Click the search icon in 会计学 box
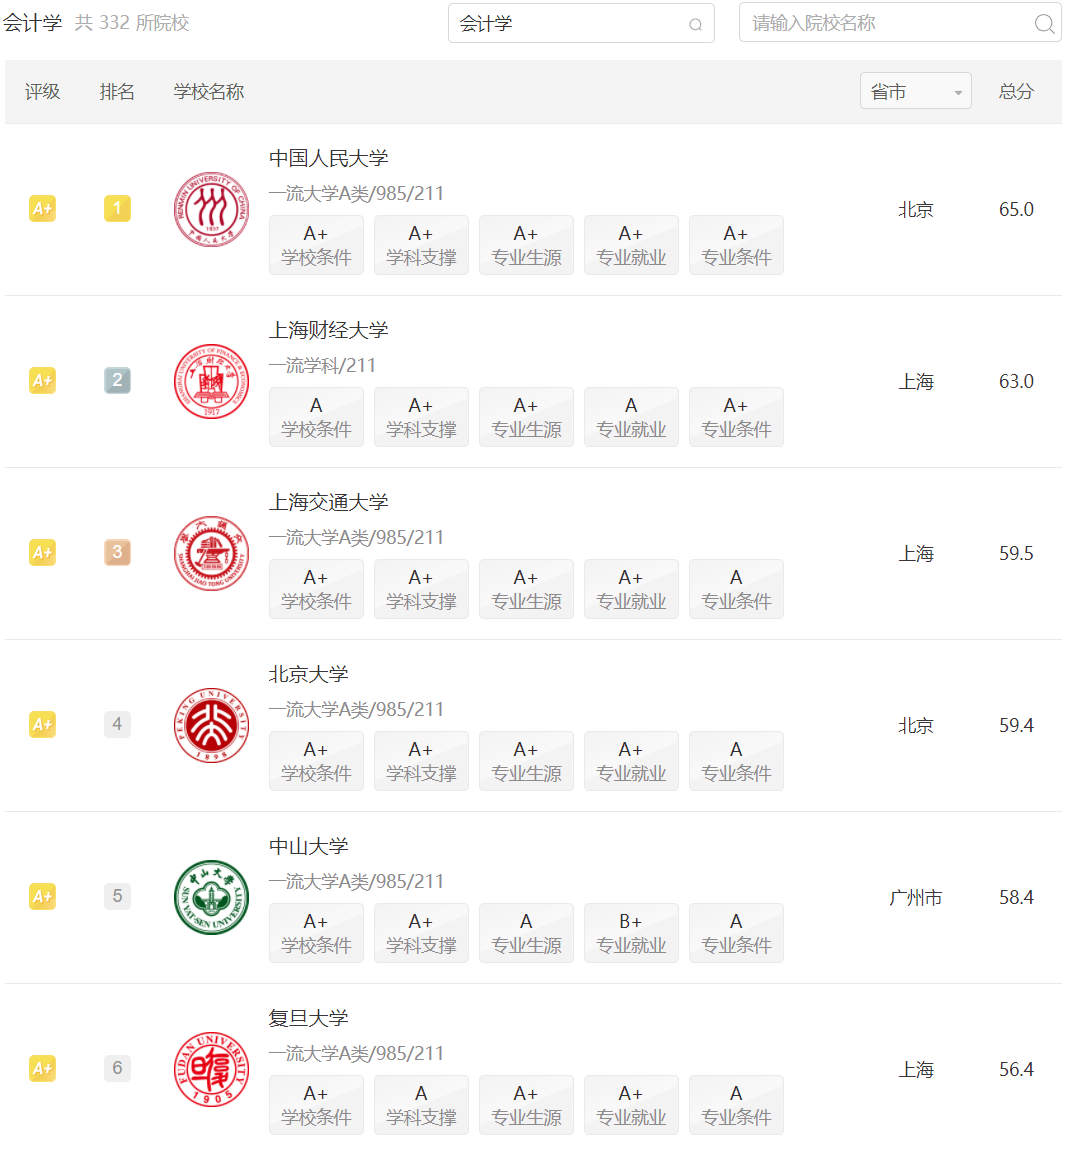This screenshot has height=1155, width=1070. click(695, 25)
